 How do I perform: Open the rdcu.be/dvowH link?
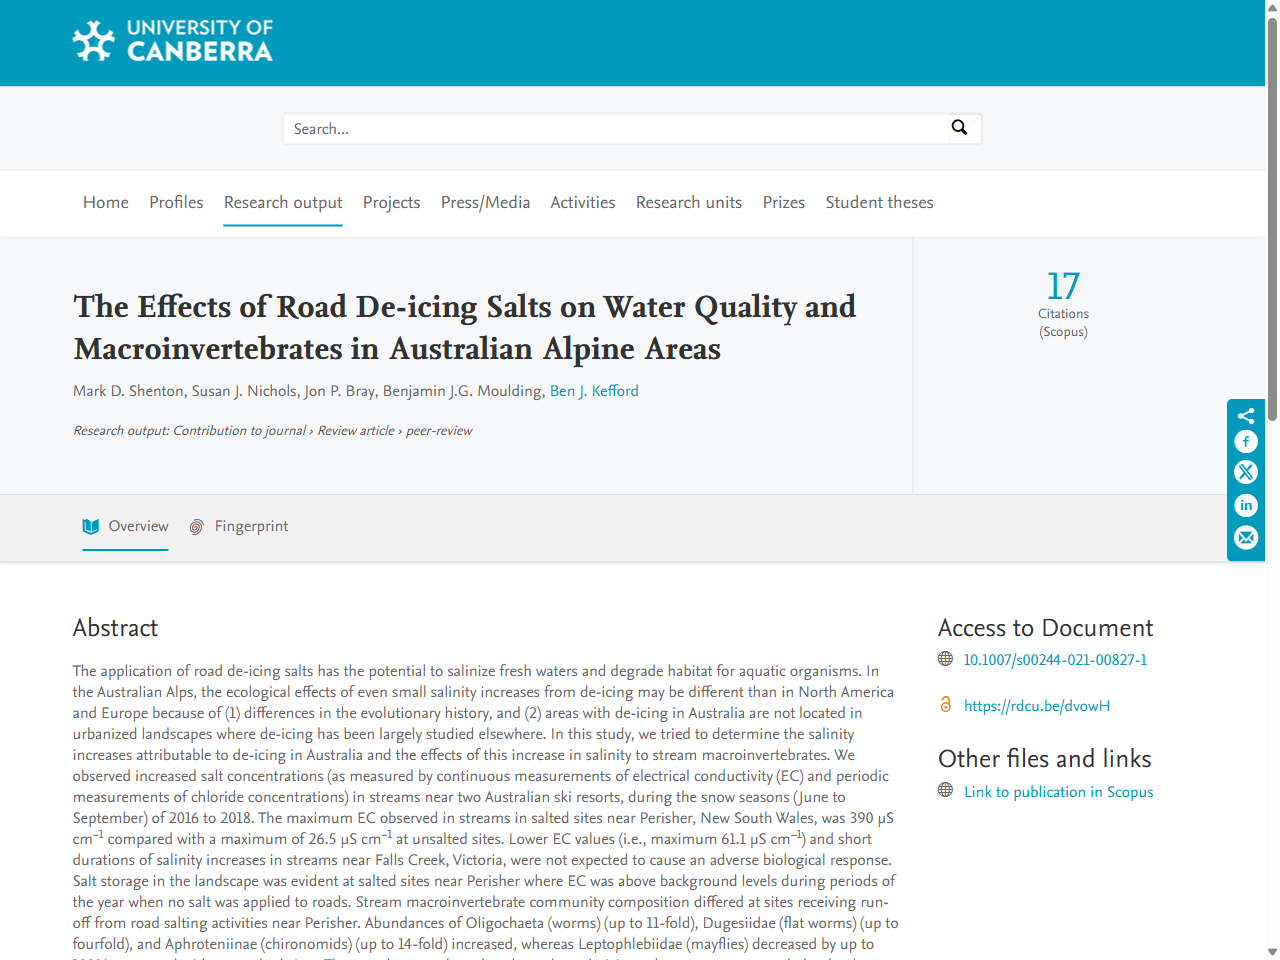pyautogui.click(x=1038, y=705)
